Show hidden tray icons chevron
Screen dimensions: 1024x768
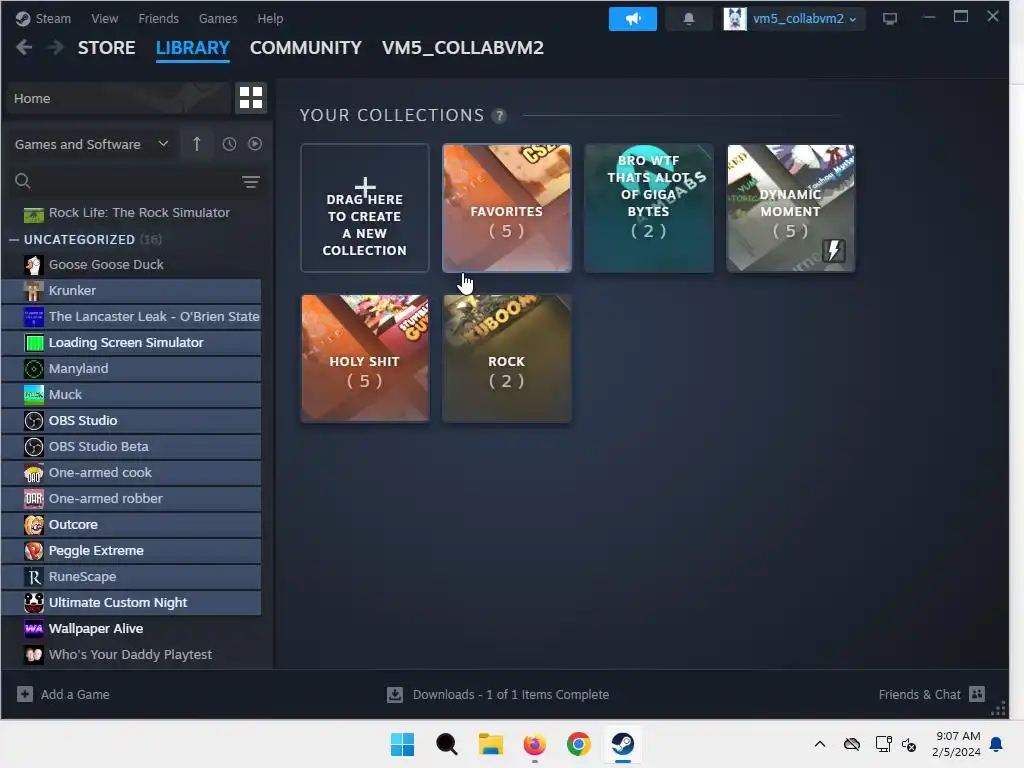point(820,744)
